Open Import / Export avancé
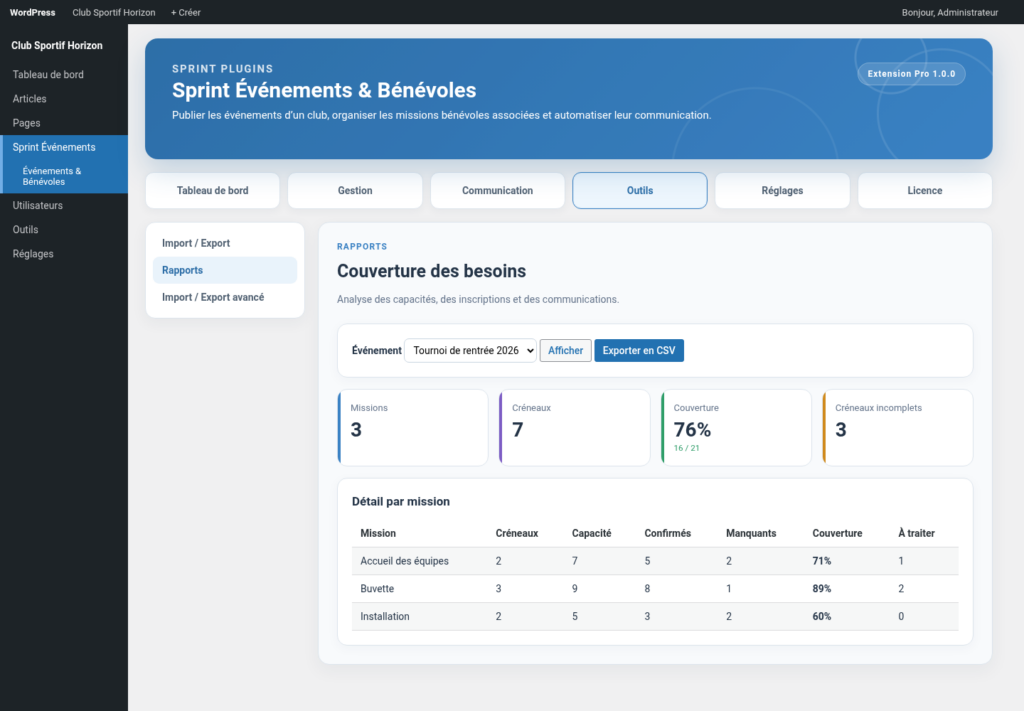The width and height of the screenshot is (1024, 711). tap(225, 297)
